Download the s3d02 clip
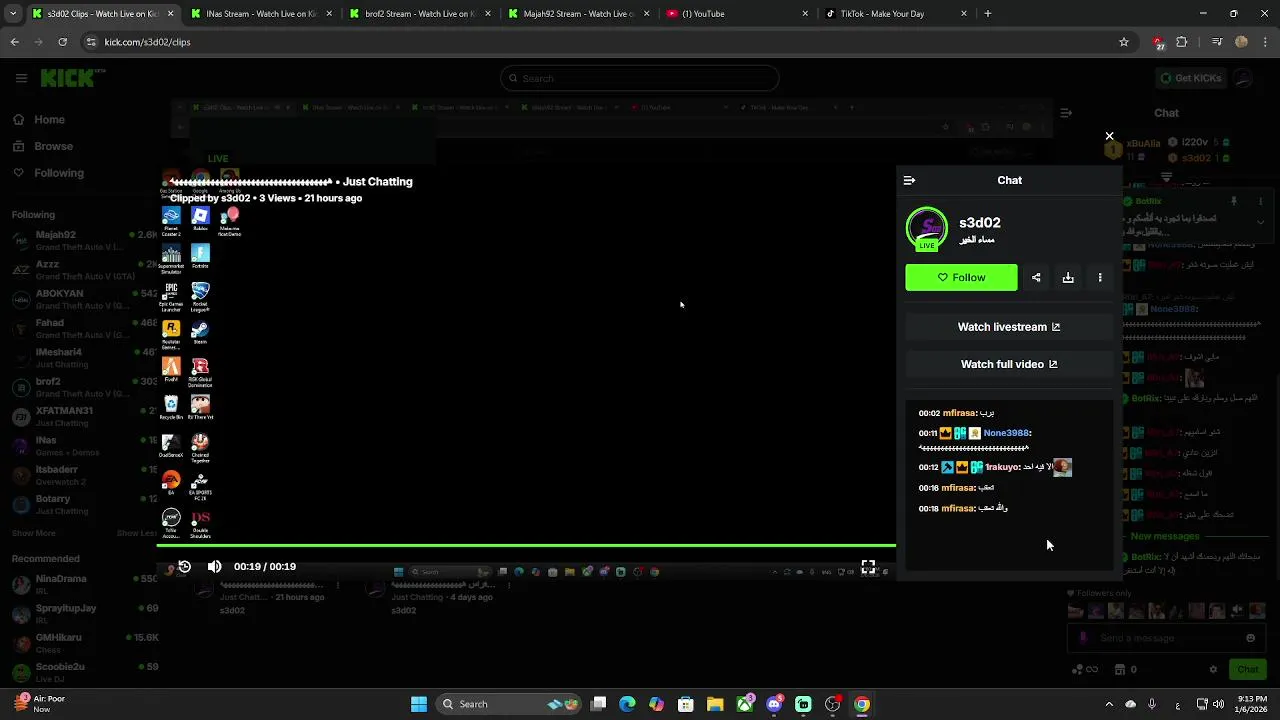This screenshot has width=1280, height=720. (1068, 278)
